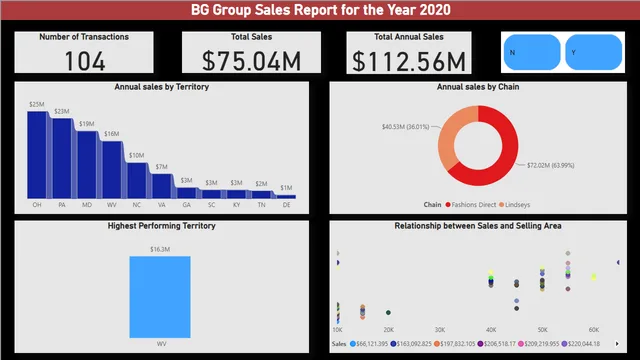
Task: Click the Number of Transactions card value 104
Action: [x=85, y=61]
